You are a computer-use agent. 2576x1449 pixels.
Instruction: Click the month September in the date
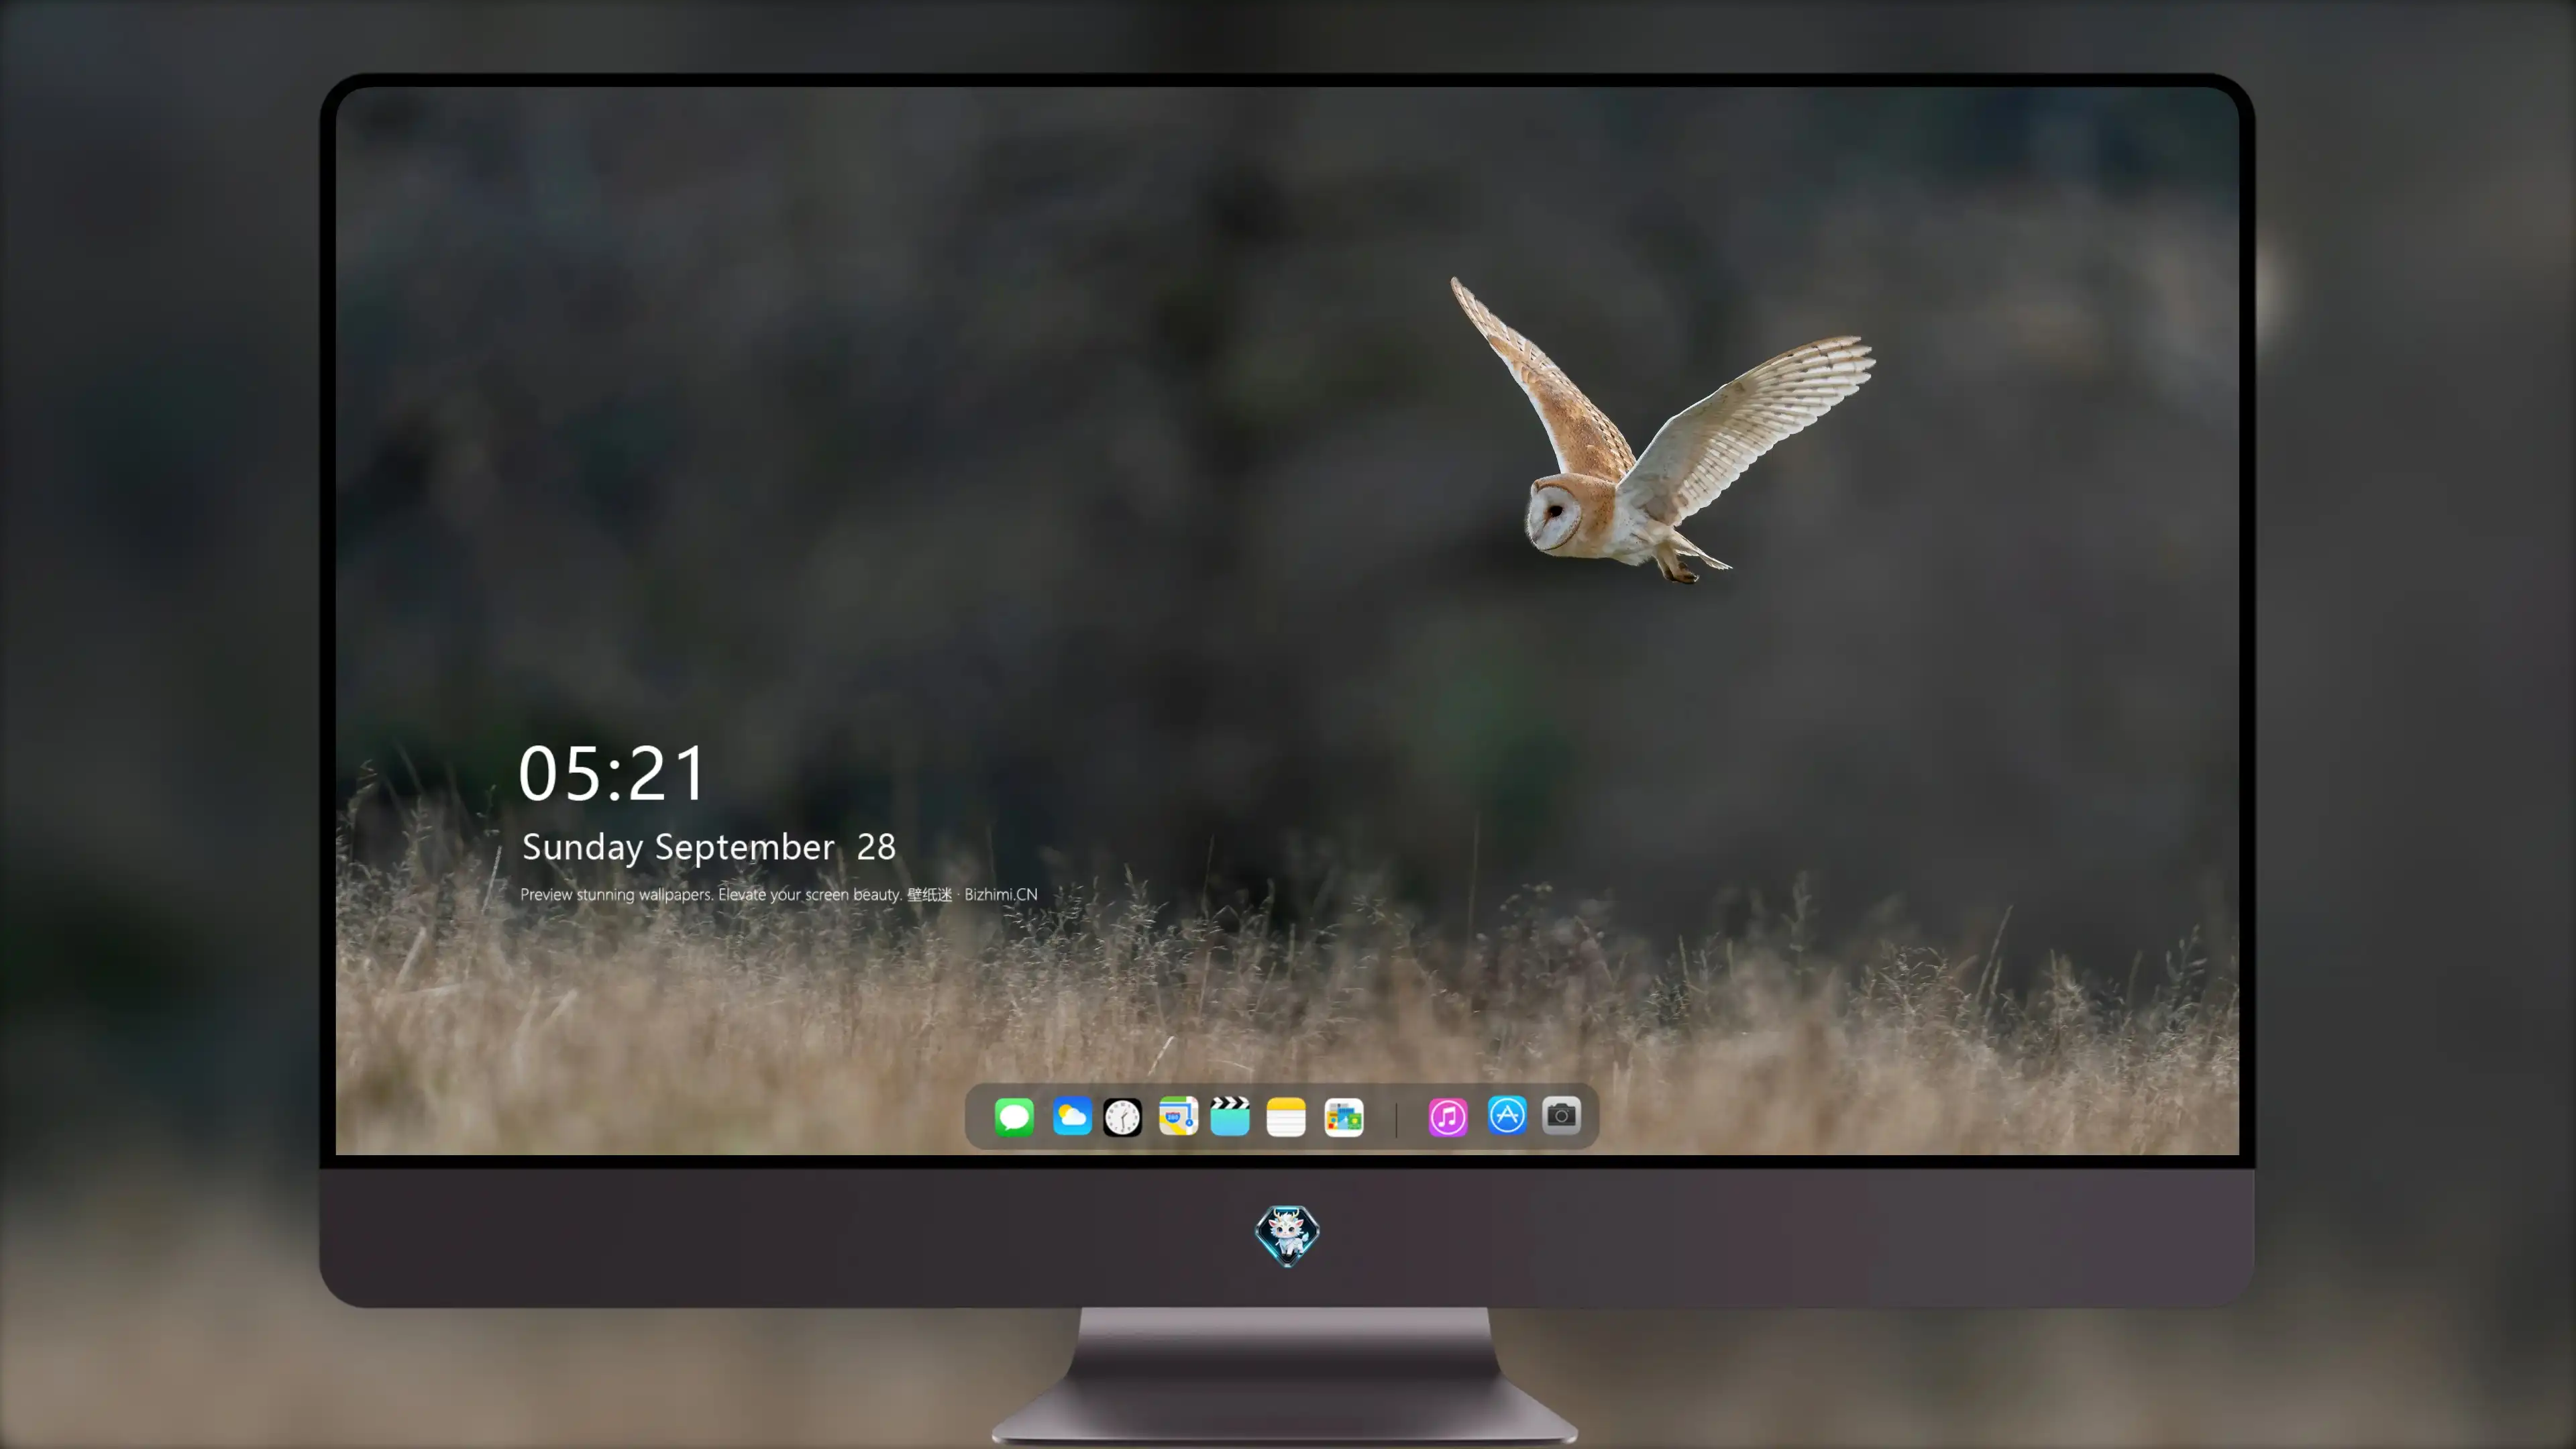[744, 848]
